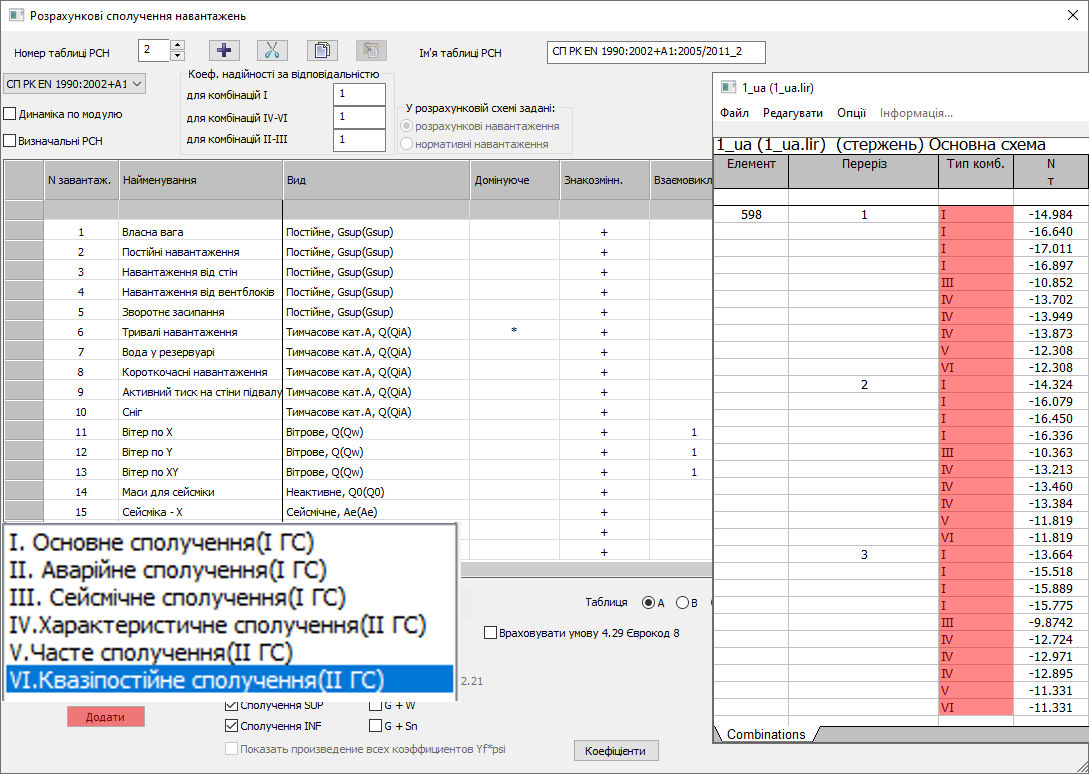Enable the Динаміка по модулю checkbox
1089x774 pixels.
(x=11, y=114)
